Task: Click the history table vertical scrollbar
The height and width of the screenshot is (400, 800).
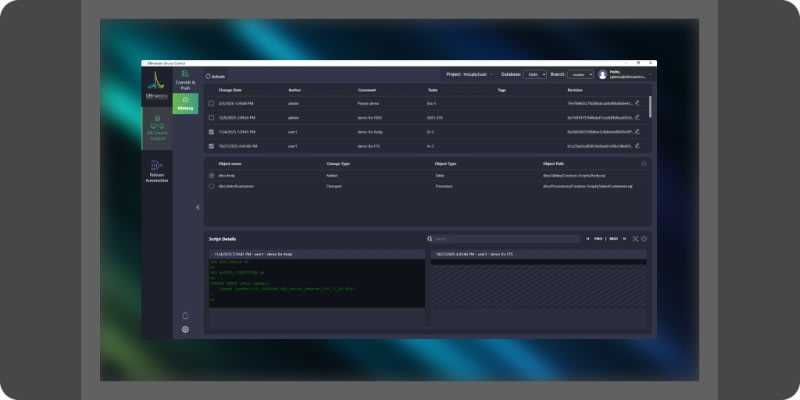Action: point(649,107)
